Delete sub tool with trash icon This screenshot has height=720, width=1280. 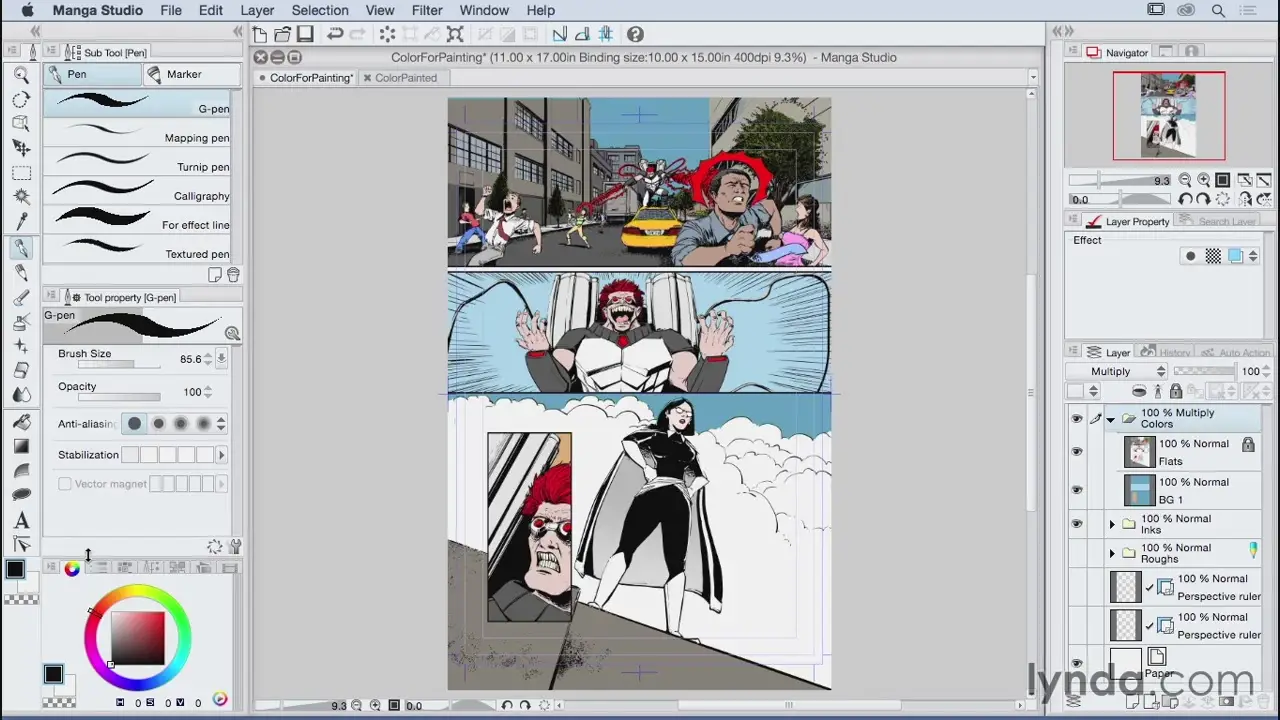pos(233,275)
